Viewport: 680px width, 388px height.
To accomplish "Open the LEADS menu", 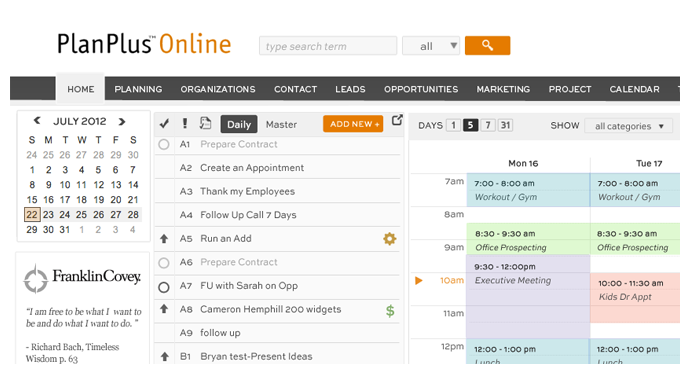I will pyautogui.click(x=350, y=89).
